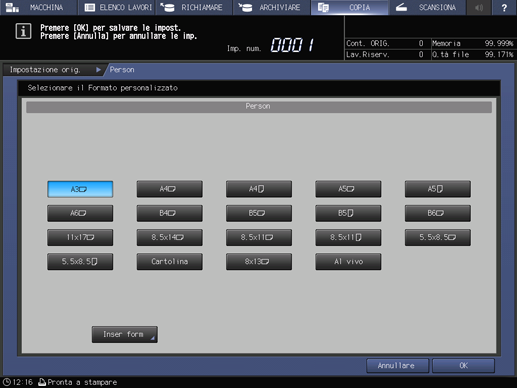This screenshot has width=517, height=388.
Task: Open the MACCHINA tab
Action: [39, 7]
